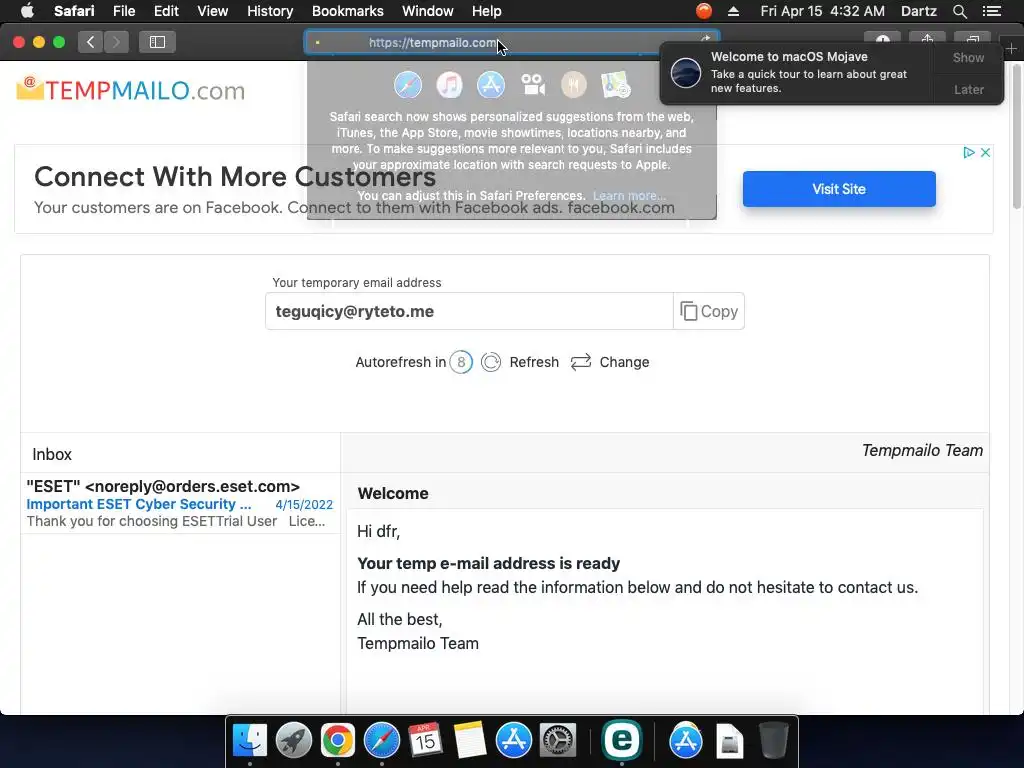Open App Store next to Notes in Dock
The width and height of the screenshot is (1024, 768).
click(513, 740)
